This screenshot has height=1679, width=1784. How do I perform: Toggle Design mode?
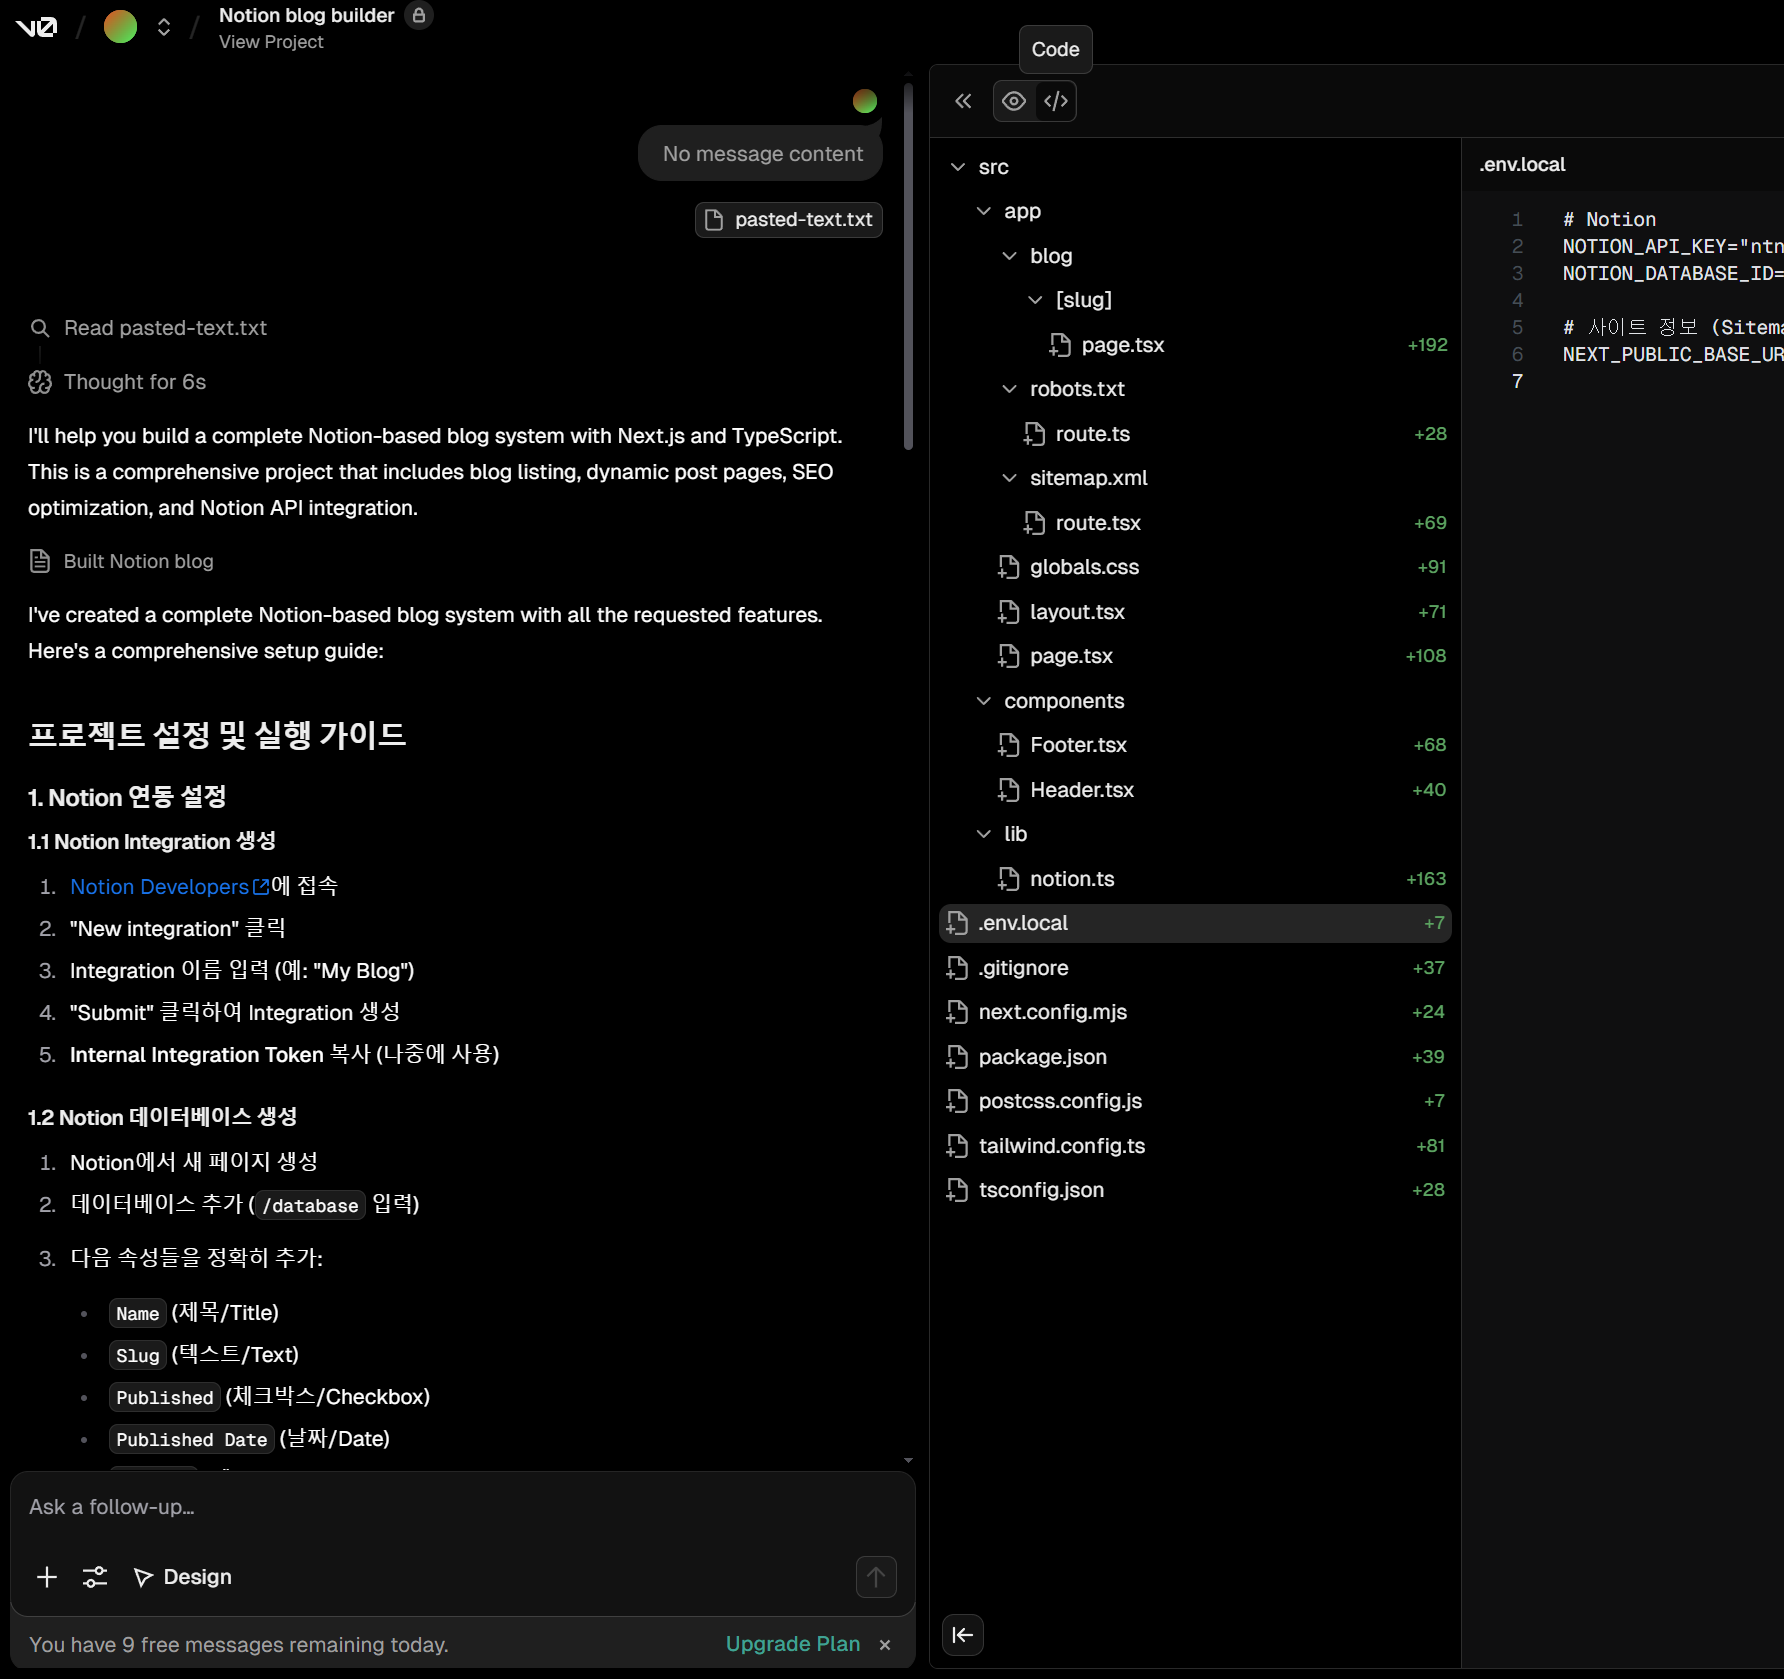click(x=183, y=1577)
